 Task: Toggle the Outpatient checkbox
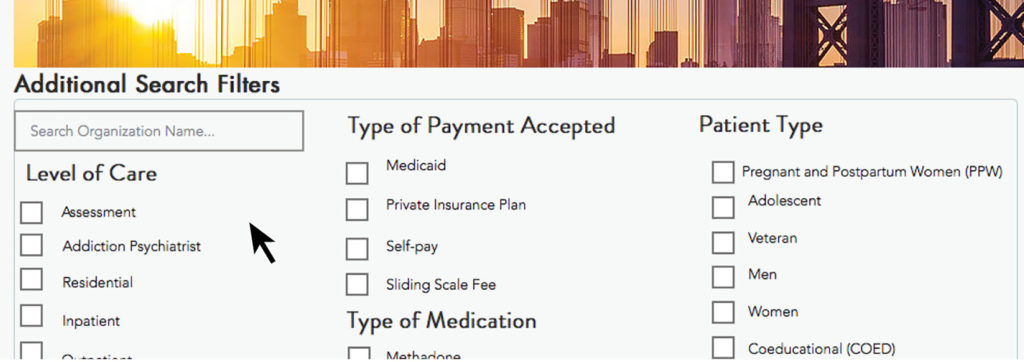[x=31, y=352]
